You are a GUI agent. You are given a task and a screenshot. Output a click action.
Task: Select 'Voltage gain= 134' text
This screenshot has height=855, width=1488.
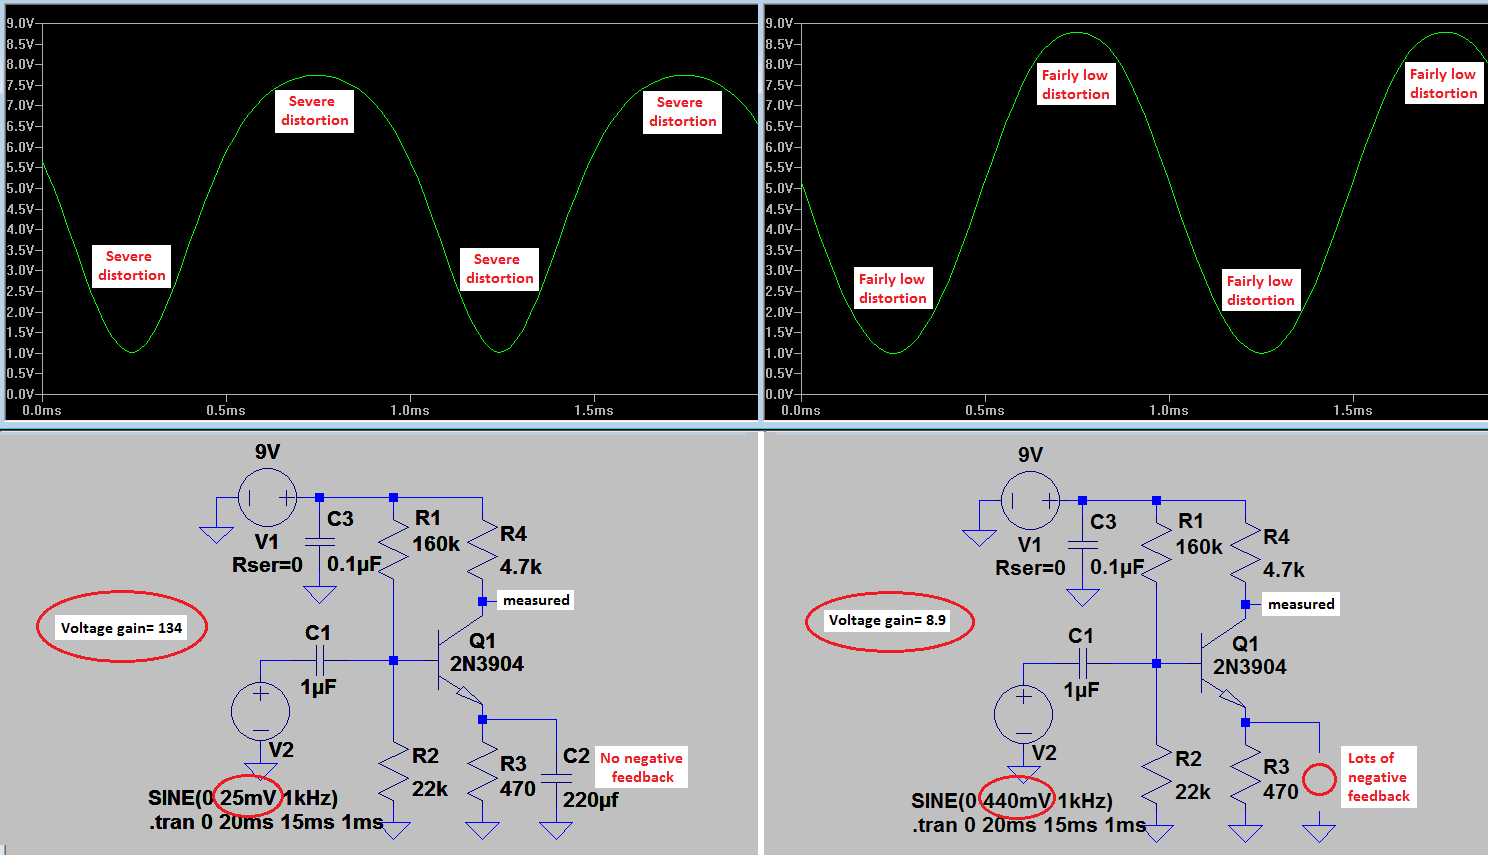(x=122, y=628)
